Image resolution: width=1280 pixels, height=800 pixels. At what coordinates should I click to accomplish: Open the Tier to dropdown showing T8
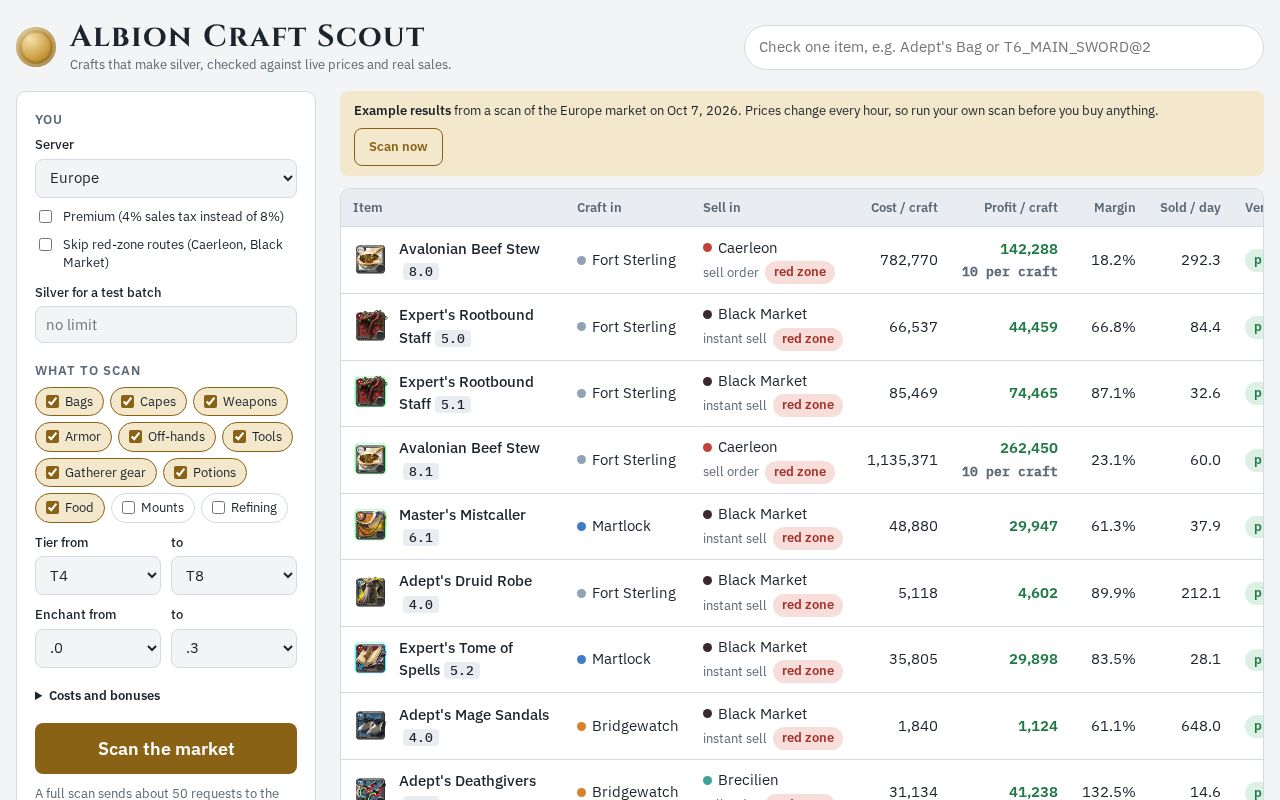[x=234, y=576]
